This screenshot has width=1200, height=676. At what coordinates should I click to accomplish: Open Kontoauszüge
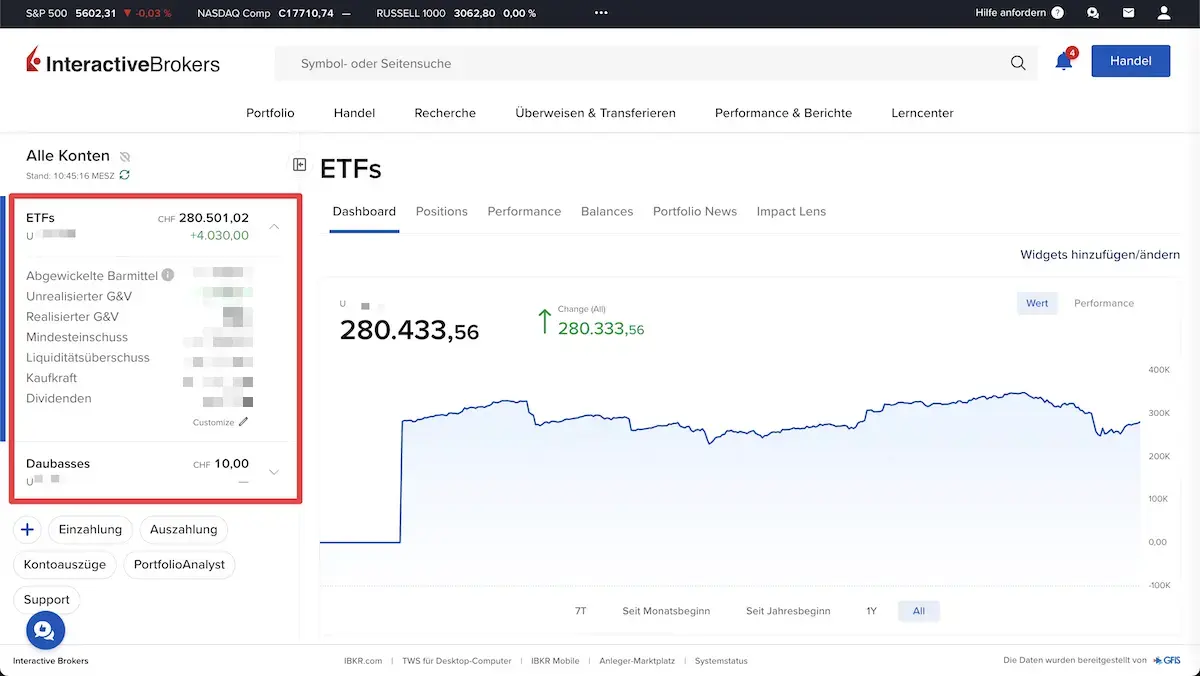pos(65,565)
